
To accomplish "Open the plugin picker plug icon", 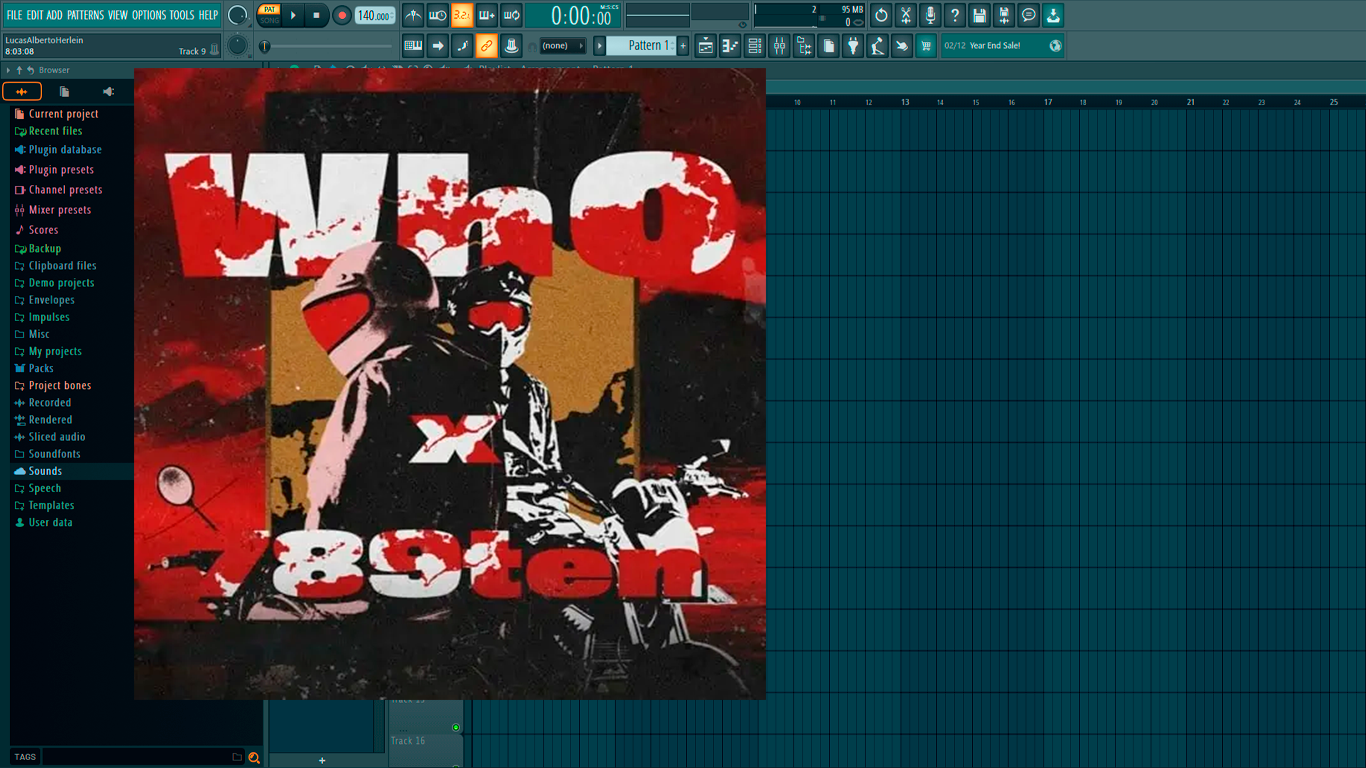I will 853,46.
